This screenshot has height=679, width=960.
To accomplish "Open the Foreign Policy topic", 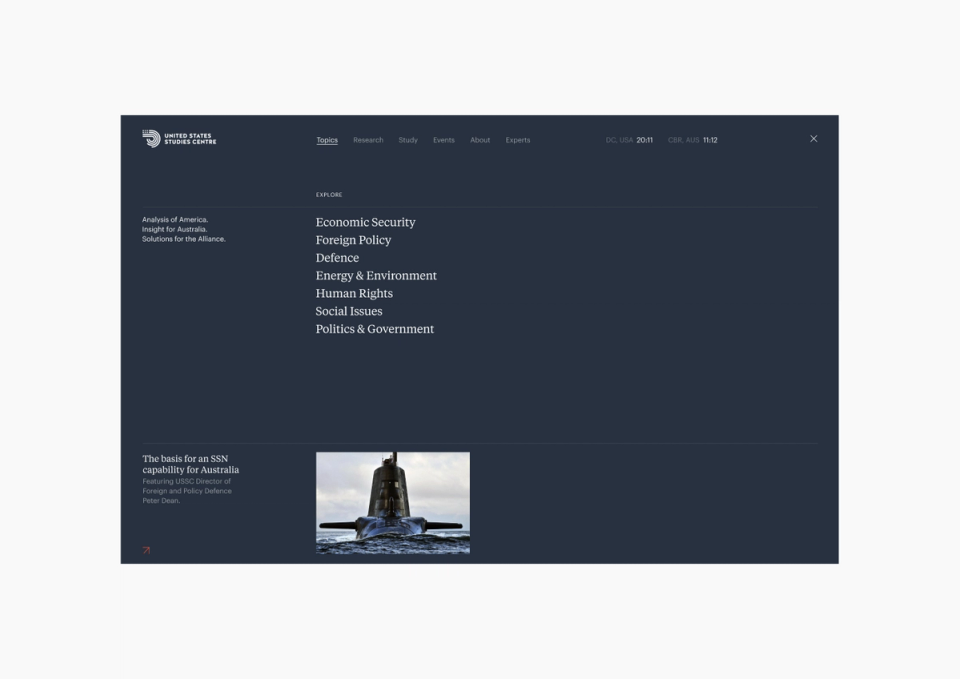I will click(x=353, y=240).
